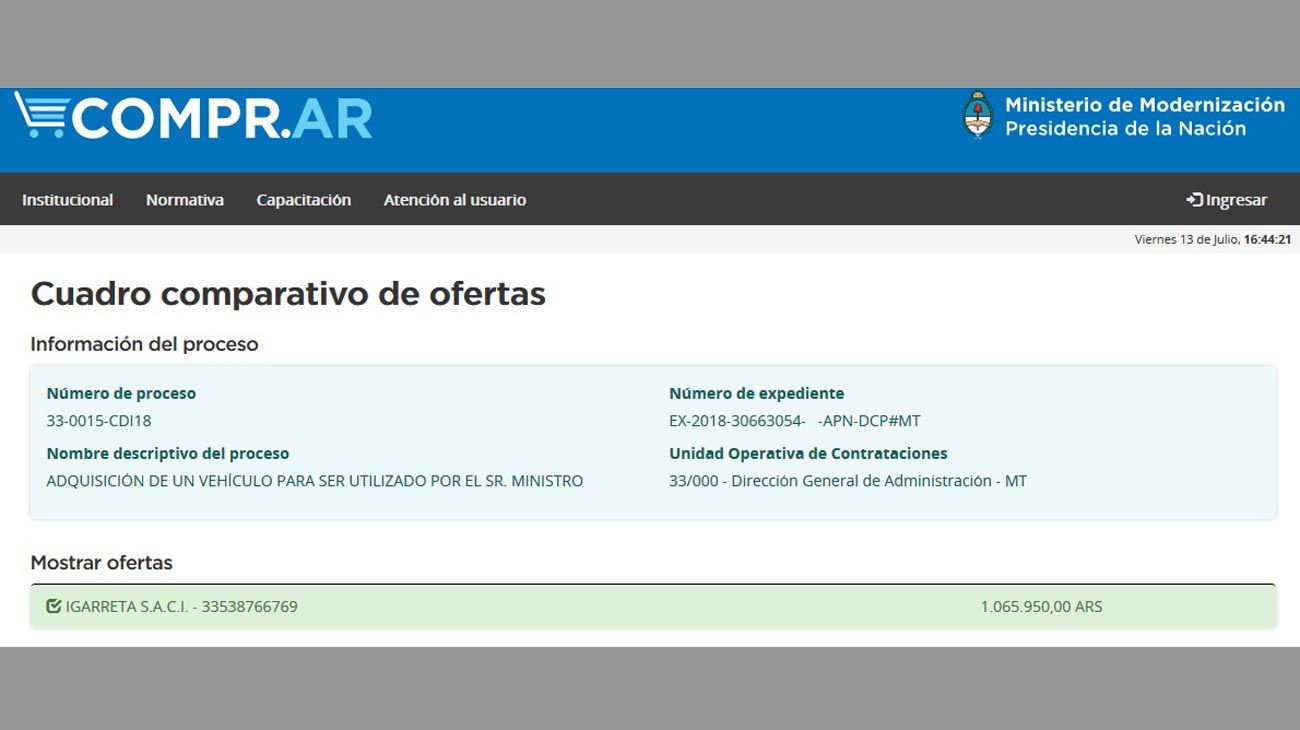Click the Número de proceso label

[121, 394]
